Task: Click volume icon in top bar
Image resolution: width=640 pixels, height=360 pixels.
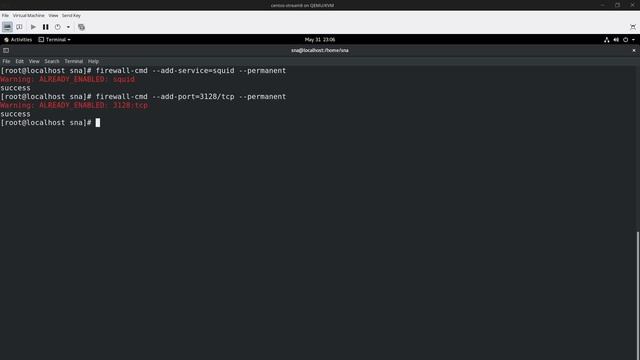Action: point(616,40)
